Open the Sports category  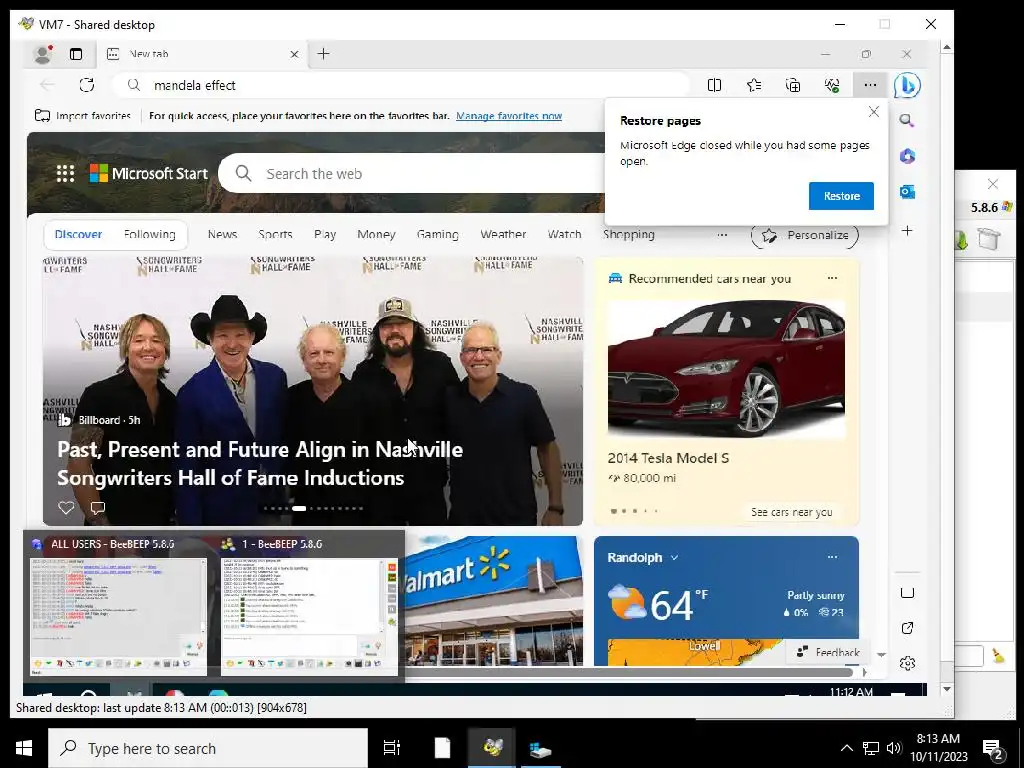275,234
